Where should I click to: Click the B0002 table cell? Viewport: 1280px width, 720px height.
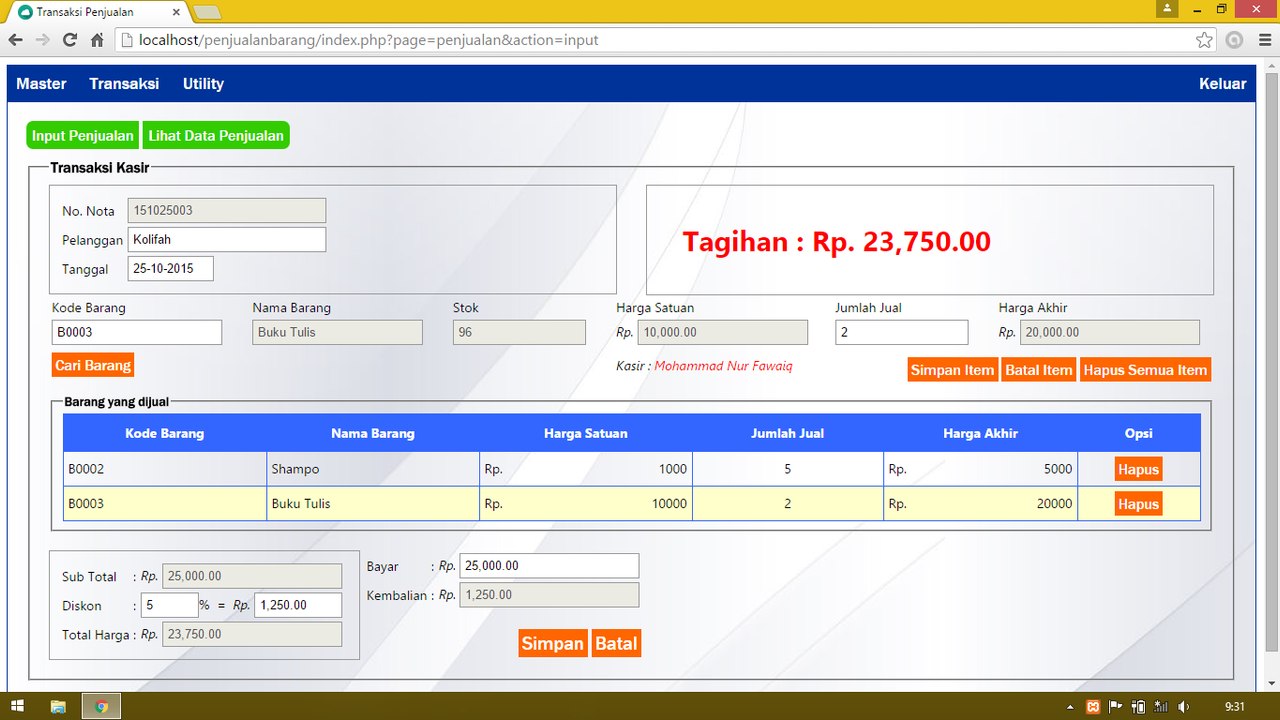(x=165, y=469)
